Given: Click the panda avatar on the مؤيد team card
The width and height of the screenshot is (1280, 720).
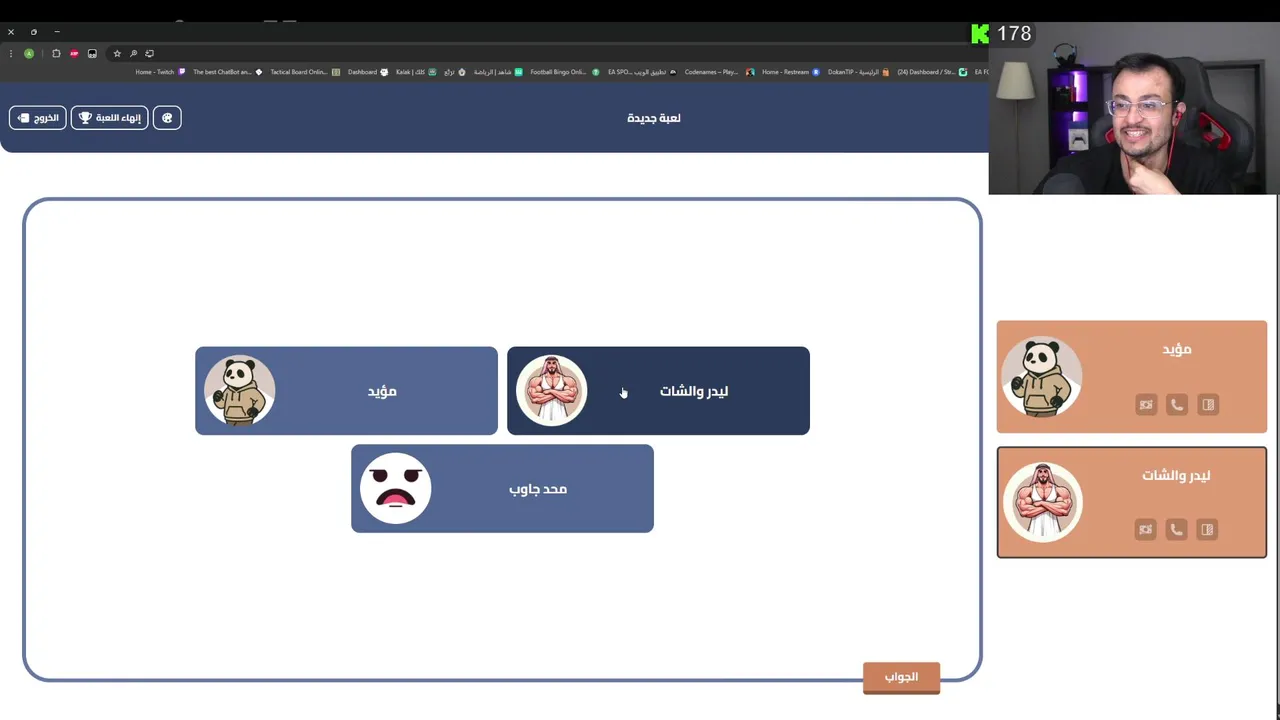Looking at the screenshot, I should pyautogui.click(x=1042, y=377).
